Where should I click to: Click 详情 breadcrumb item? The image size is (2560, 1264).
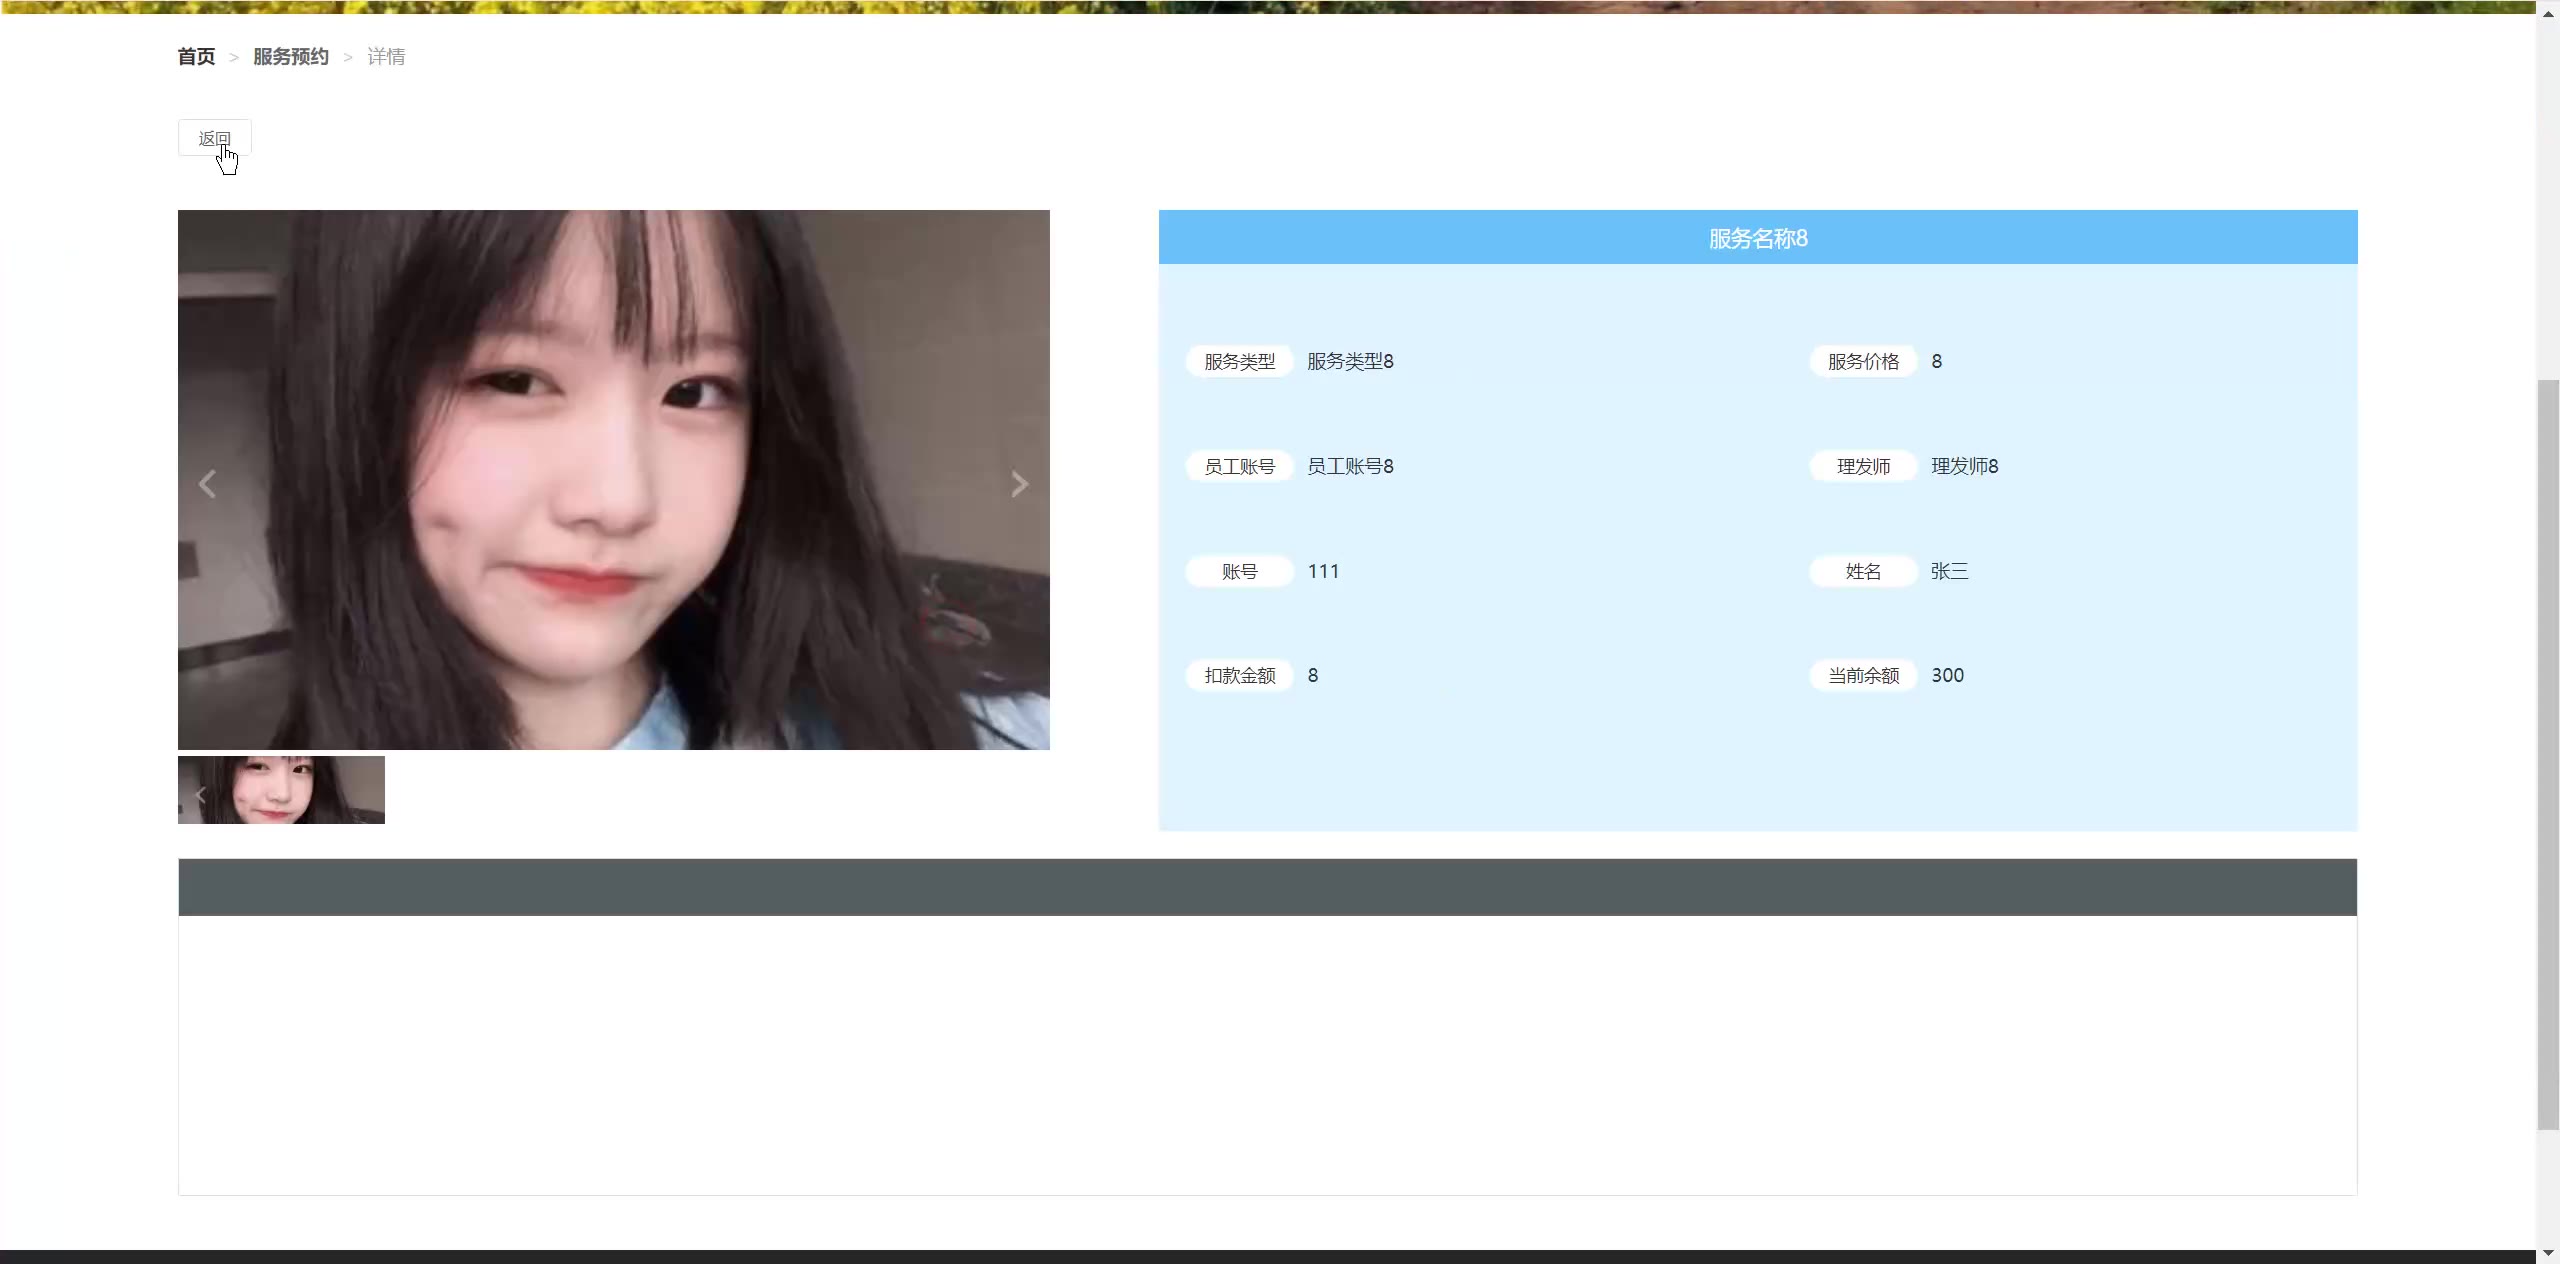click(386, 57)
